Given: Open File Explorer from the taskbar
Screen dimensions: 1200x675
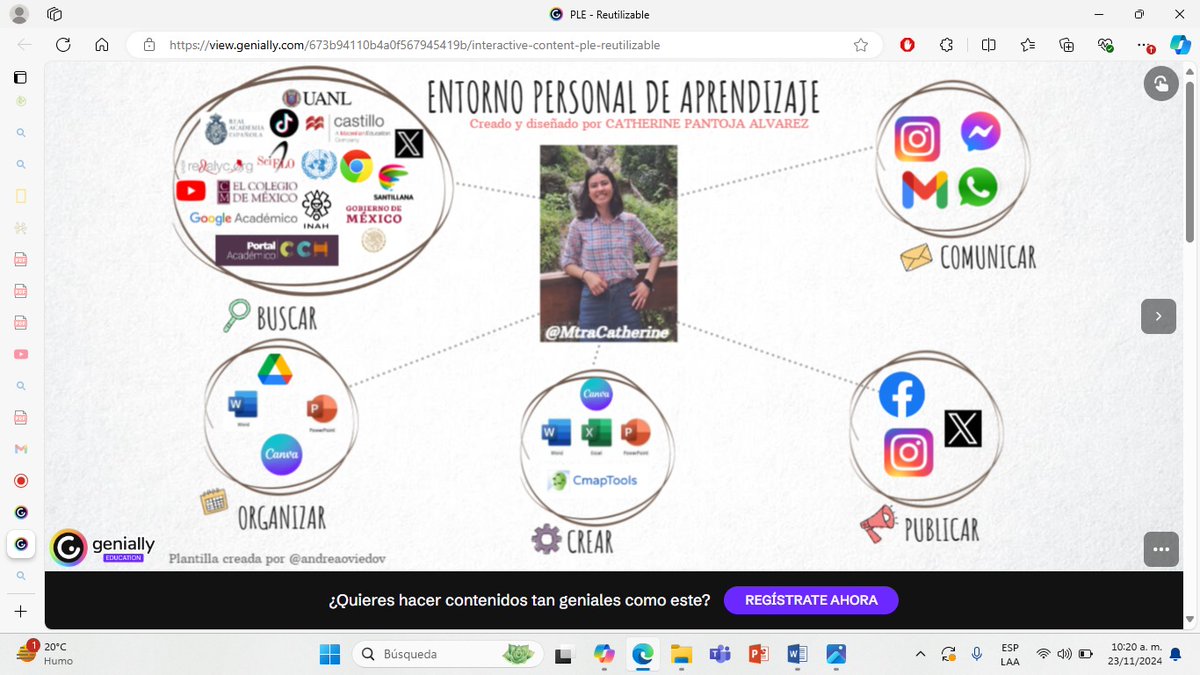Looking at the screenshot, I should coord(681,654).
